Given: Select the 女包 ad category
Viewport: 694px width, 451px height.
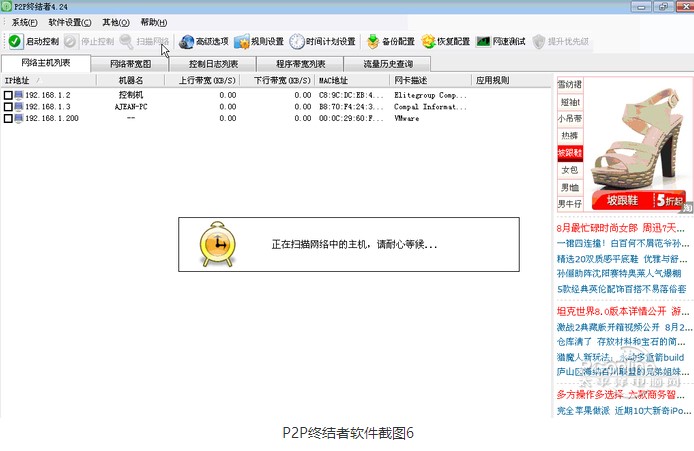Looking at the screenshot, I should 570,170.
